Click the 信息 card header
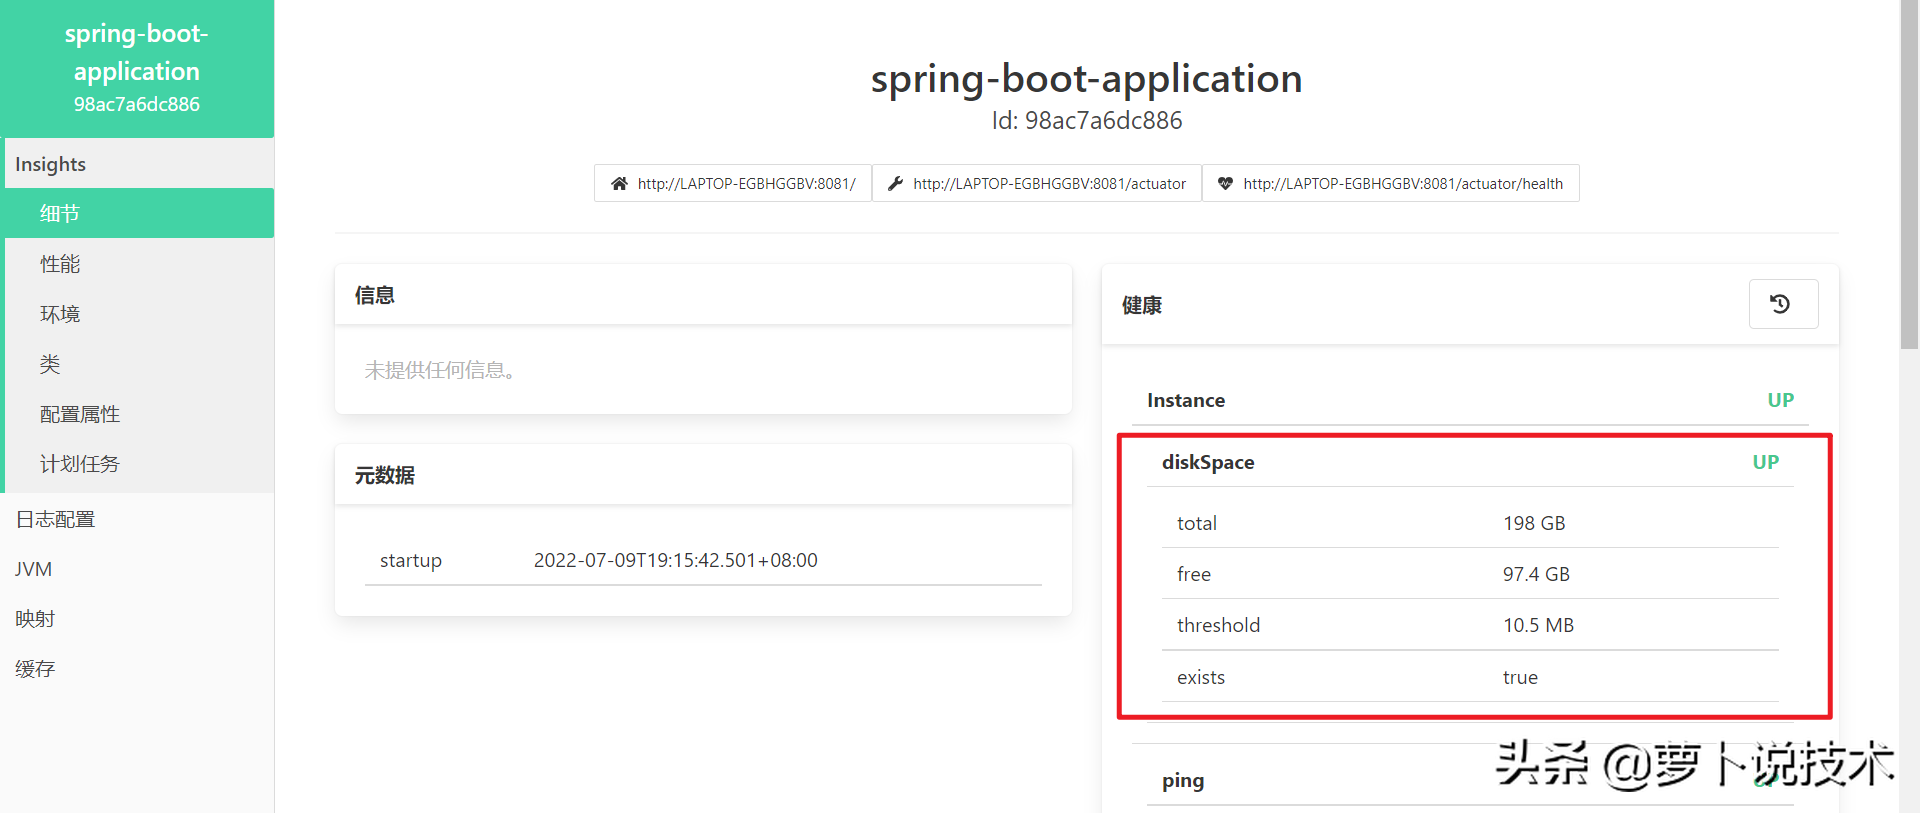Screen dimensions: 1920x813 pyautogui.click(x=703, y=295)
